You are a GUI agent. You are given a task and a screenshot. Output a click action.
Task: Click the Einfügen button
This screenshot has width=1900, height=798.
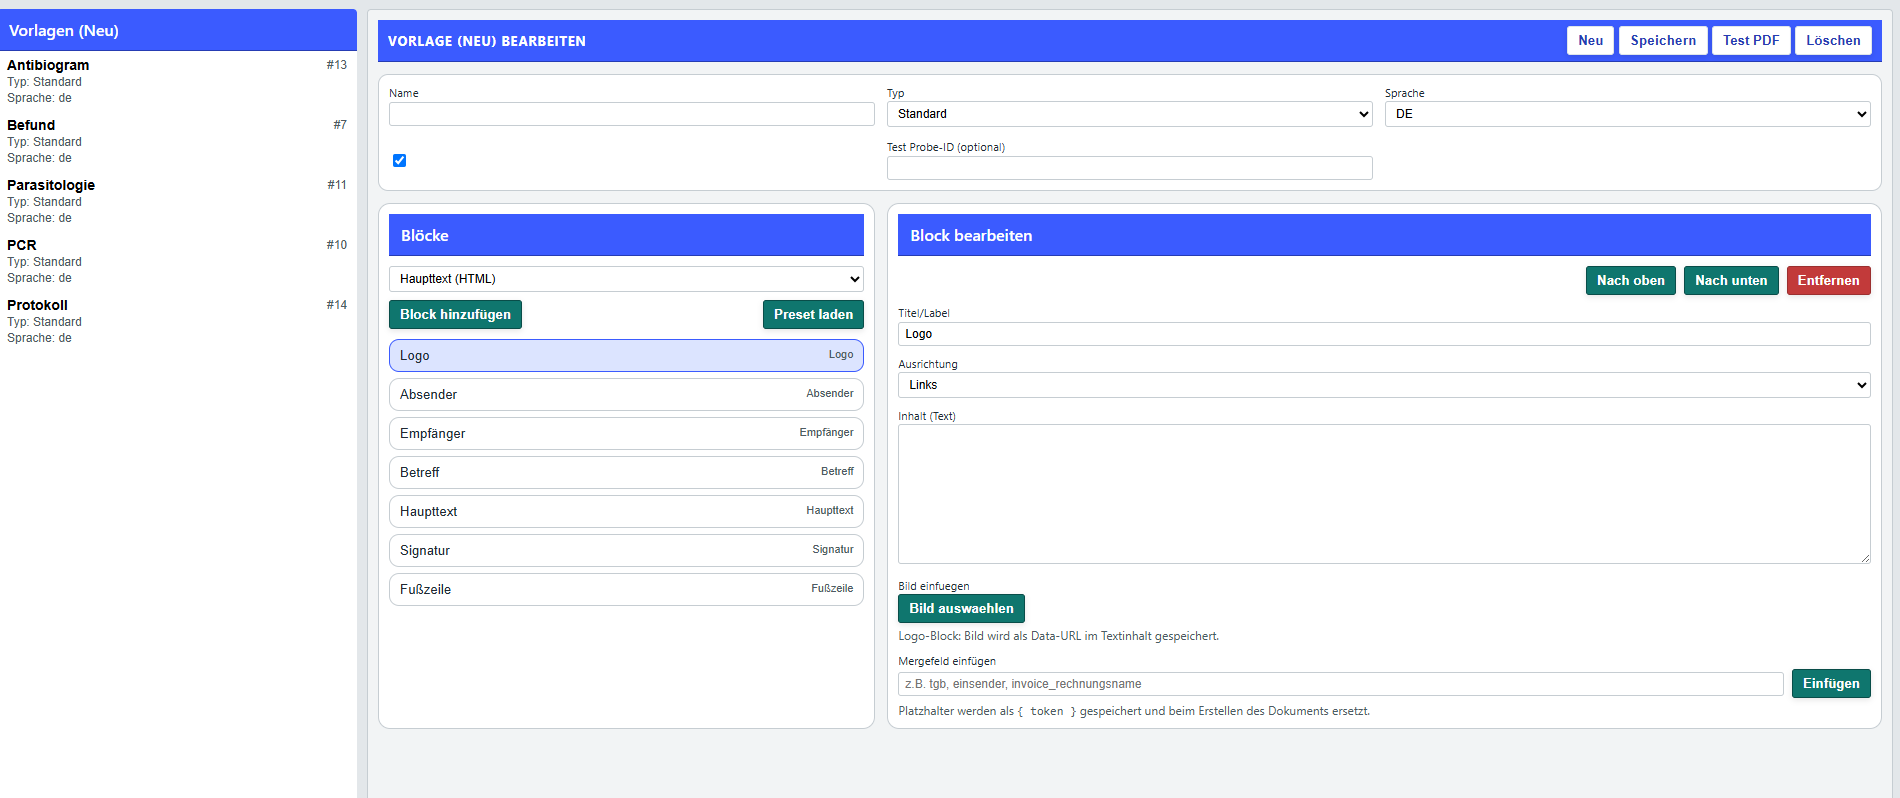pos(1831,684)
